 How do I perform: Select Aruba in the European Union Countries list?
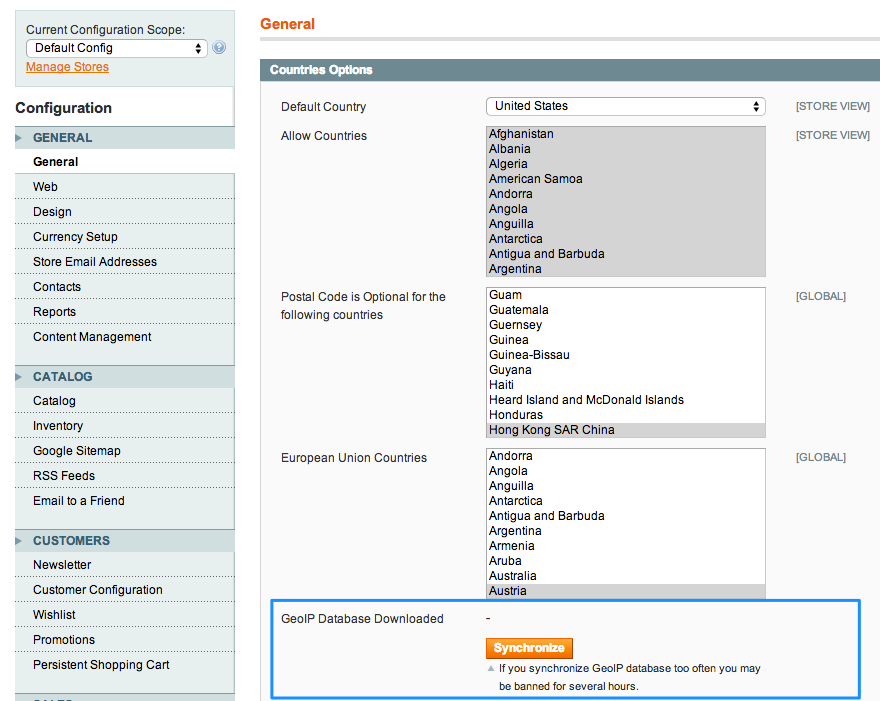tap(625, 561)
